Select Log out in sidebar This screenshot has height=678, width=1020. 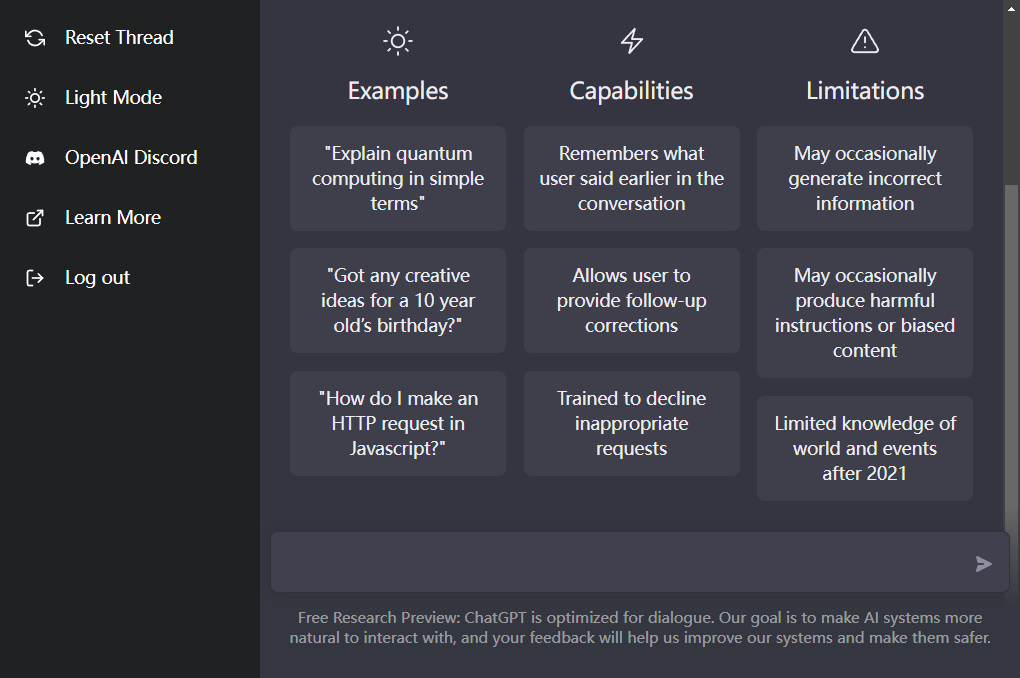point(98,278)
